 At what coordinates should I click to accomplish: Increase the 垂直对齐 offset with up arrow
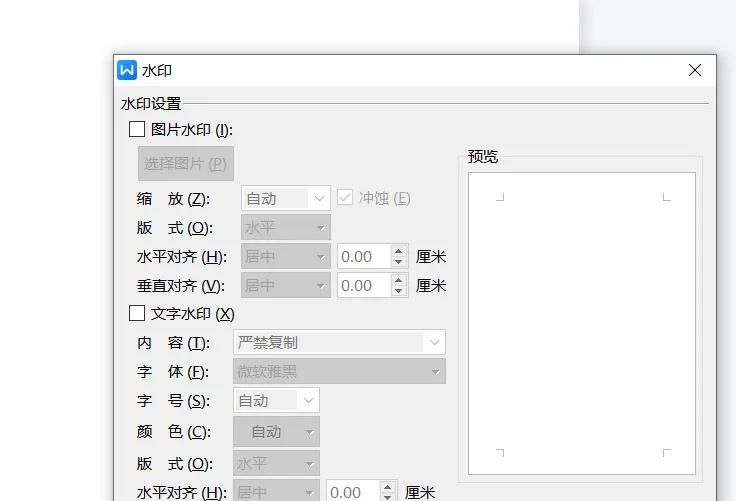point(399,281)
